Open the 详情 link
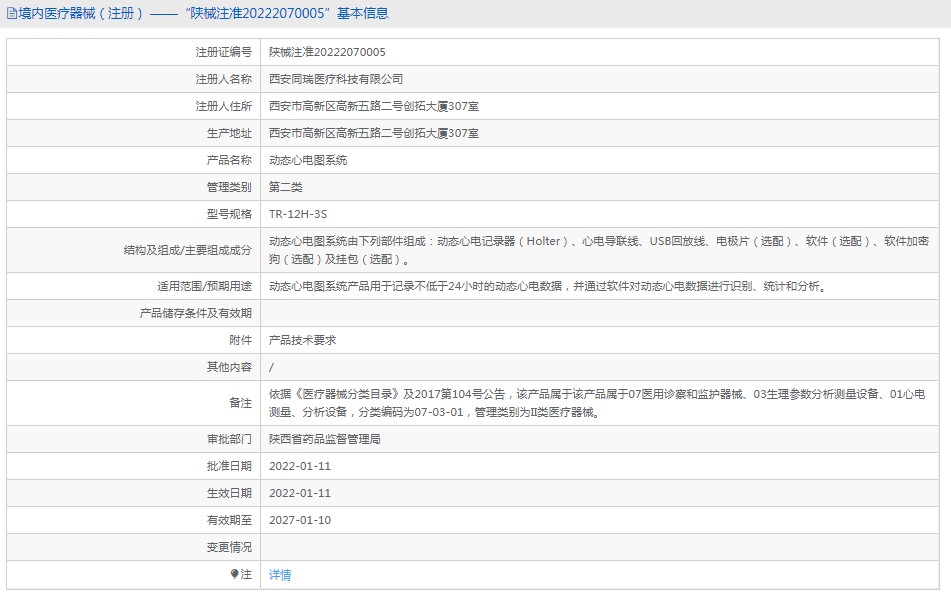951x595 pixels. click(280, 574)
